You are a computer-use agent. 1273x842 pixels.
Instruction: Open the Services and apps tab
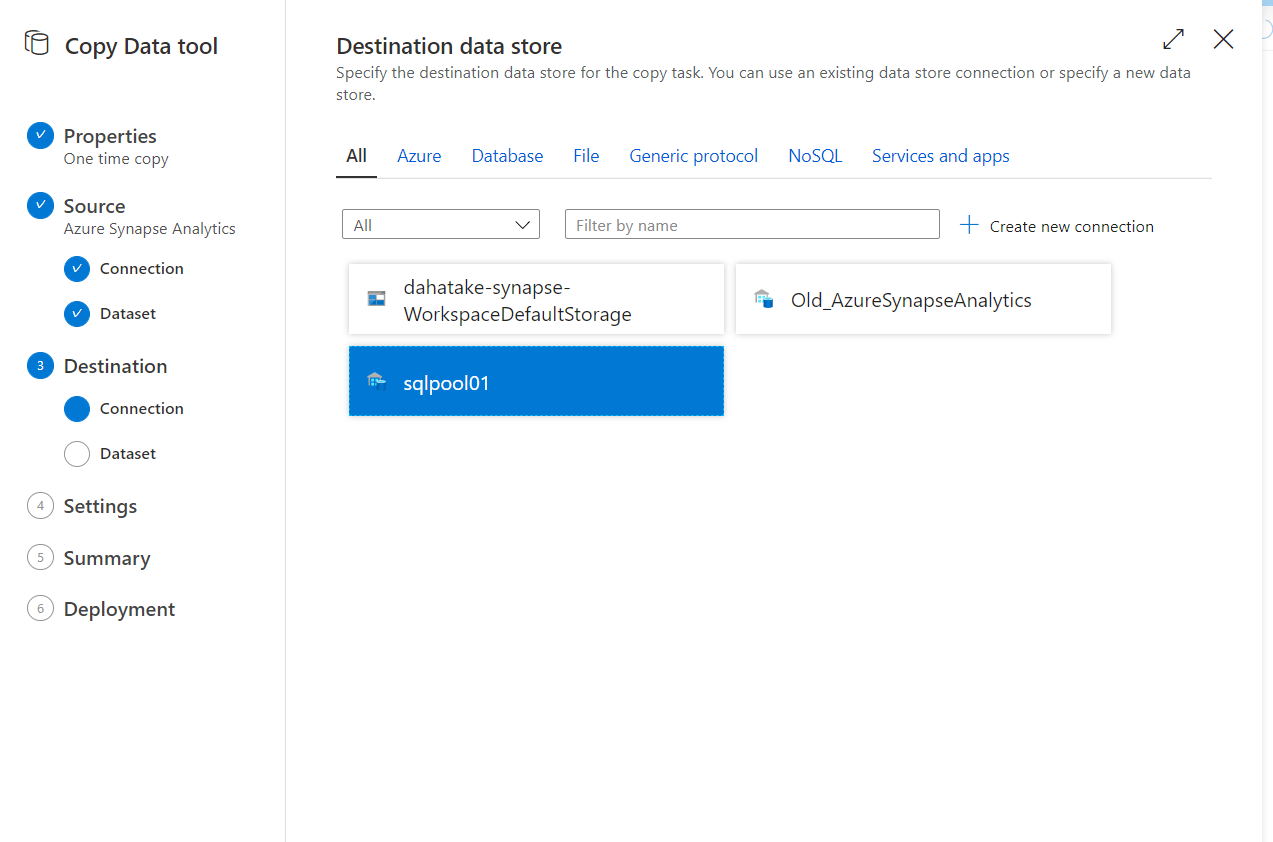(940, 156)
